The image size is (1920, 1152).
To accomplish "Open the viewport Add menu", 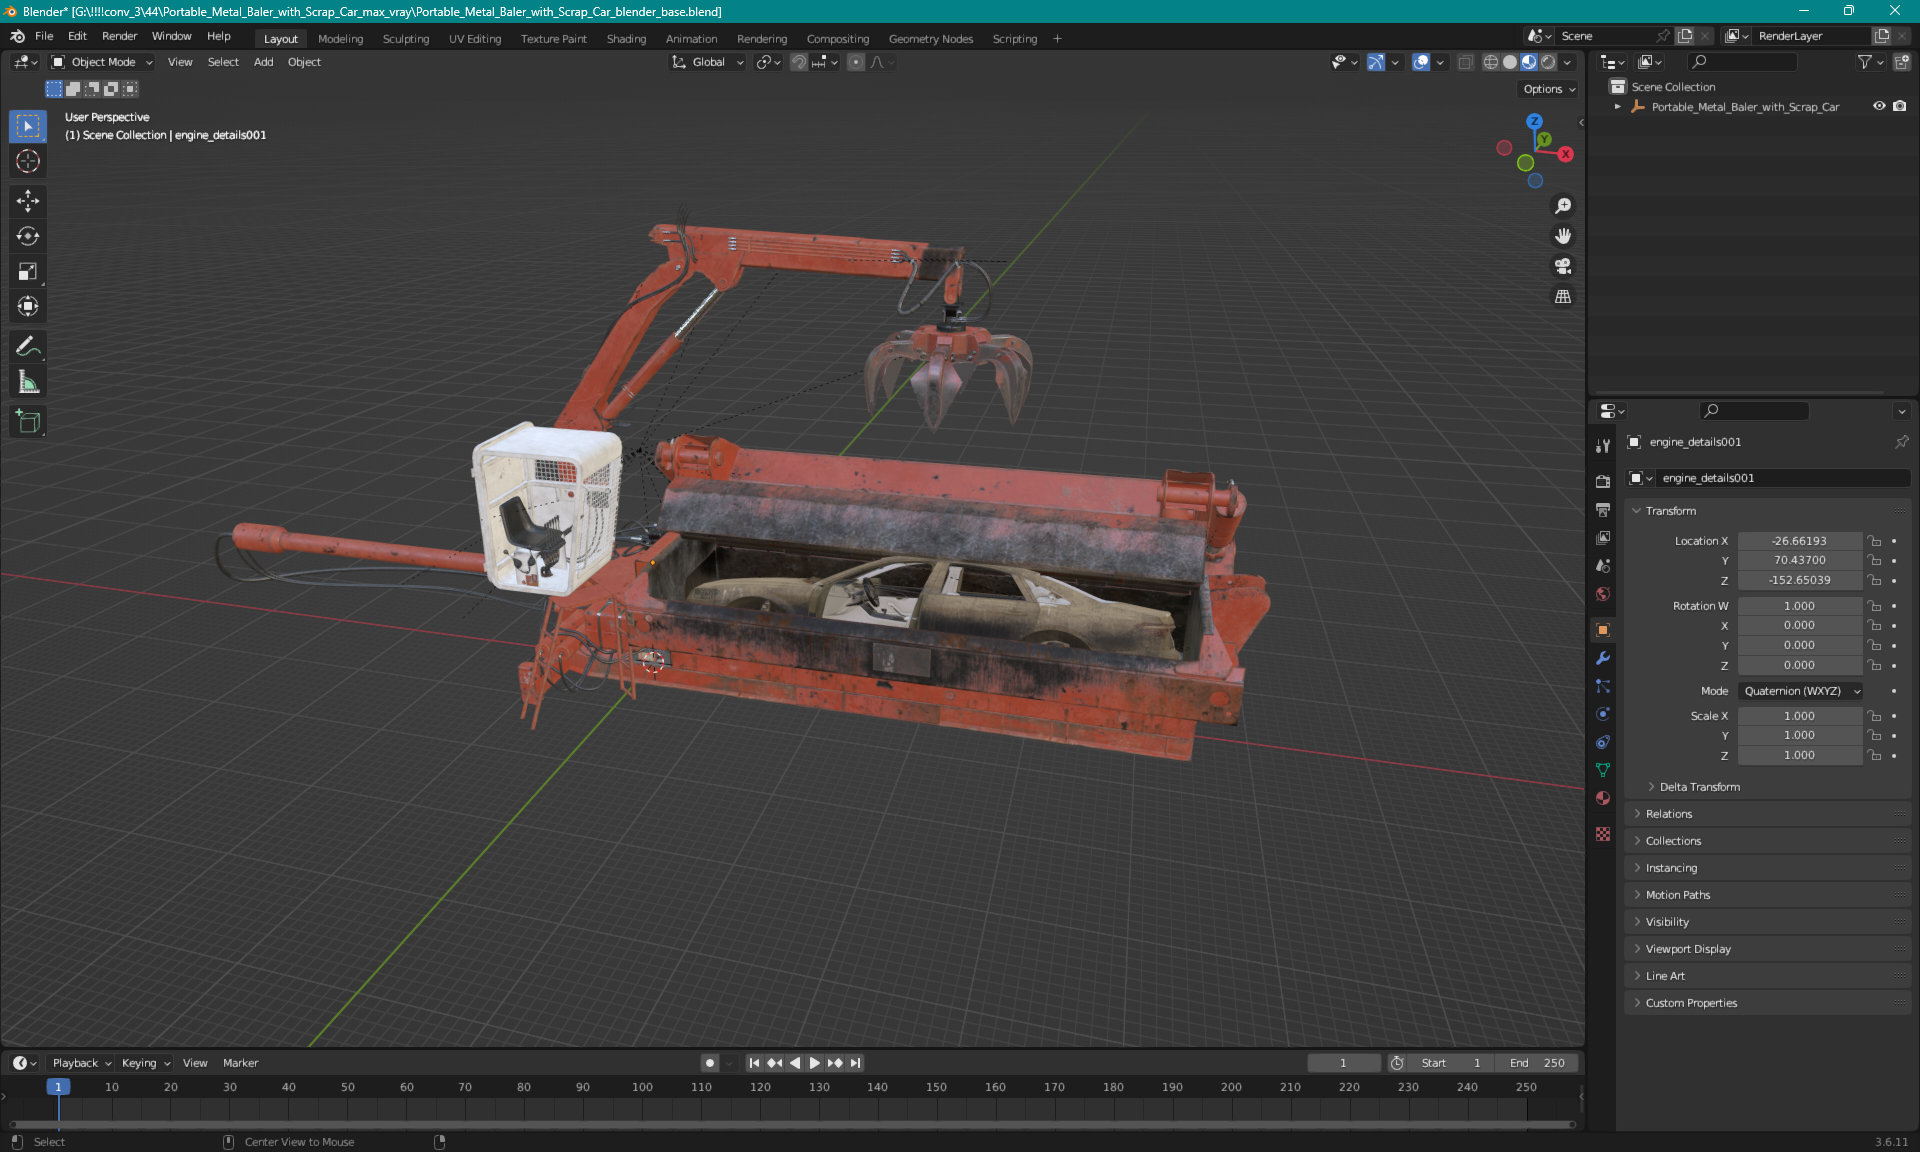I will click(x=263, y=62).
